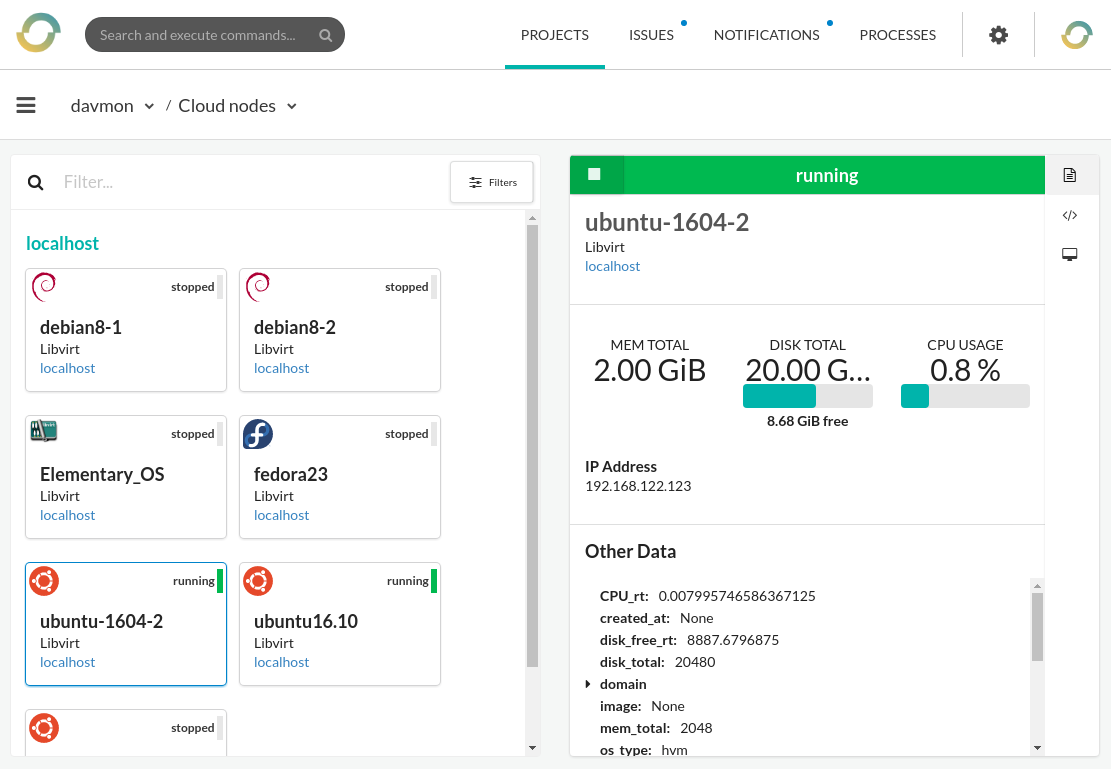This screenshot has width=1111, height=769.
Task: Click the 20.00 G... disk total value
Action: [x=808, y=370]
